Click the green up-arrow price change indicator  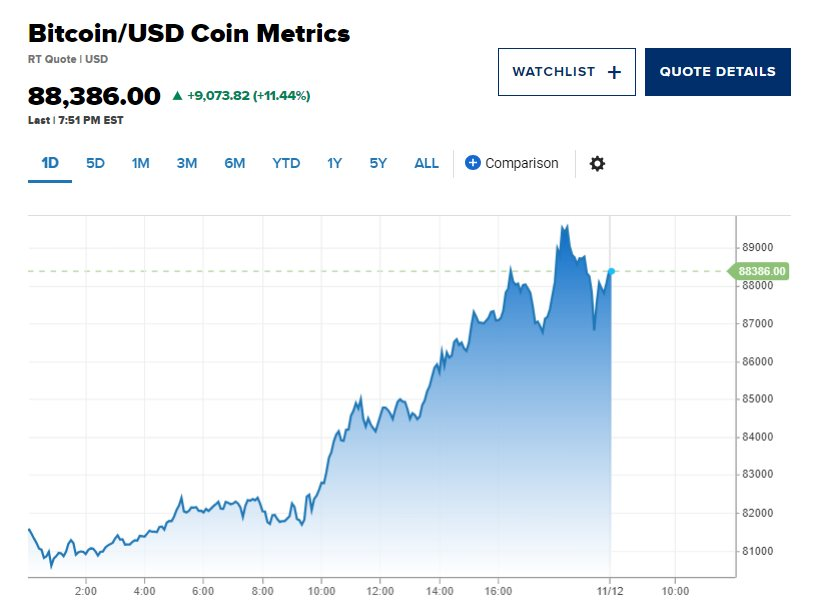(177, 95)
